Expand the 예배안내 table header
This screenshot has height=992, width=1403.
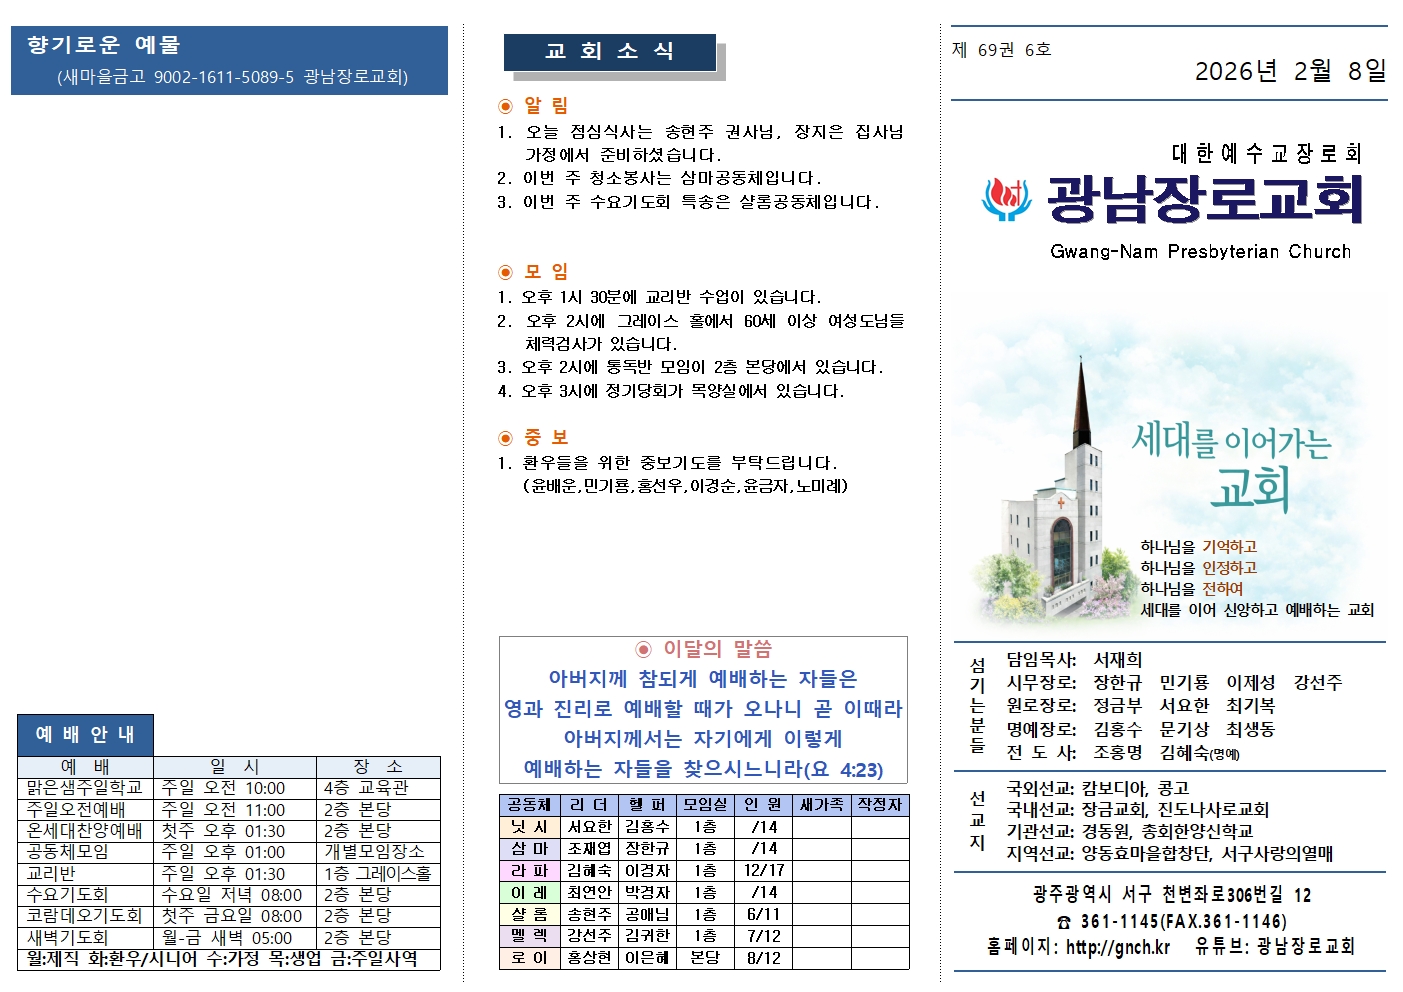[x=85, y=735]
